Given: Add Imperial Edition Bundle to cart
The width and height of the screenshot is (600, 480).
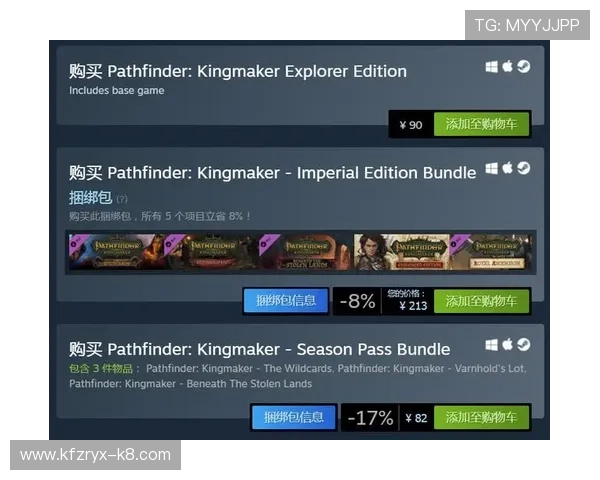Looking at the screenshot, I should [x=481, y=301].
